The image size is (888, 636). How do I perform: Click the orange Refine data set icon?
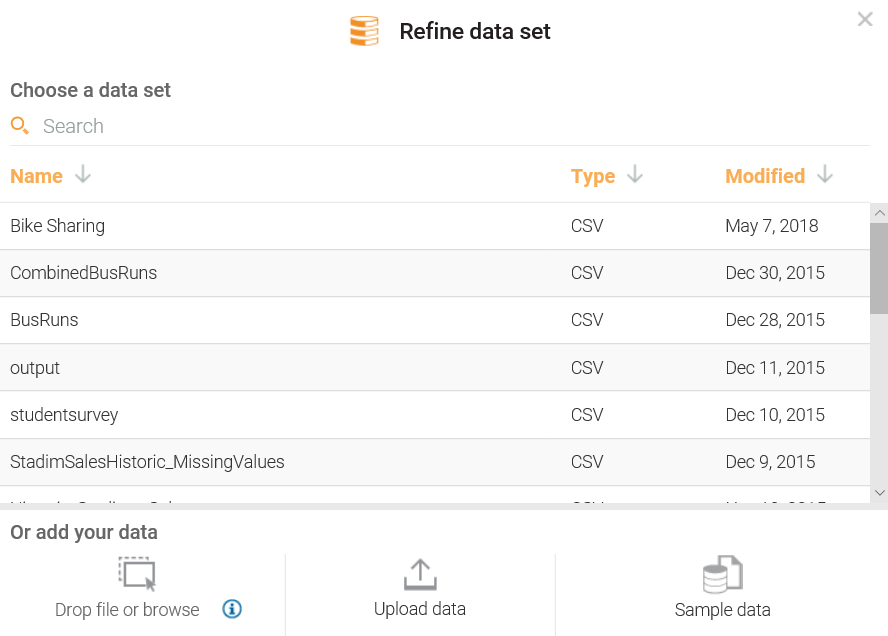364,31
